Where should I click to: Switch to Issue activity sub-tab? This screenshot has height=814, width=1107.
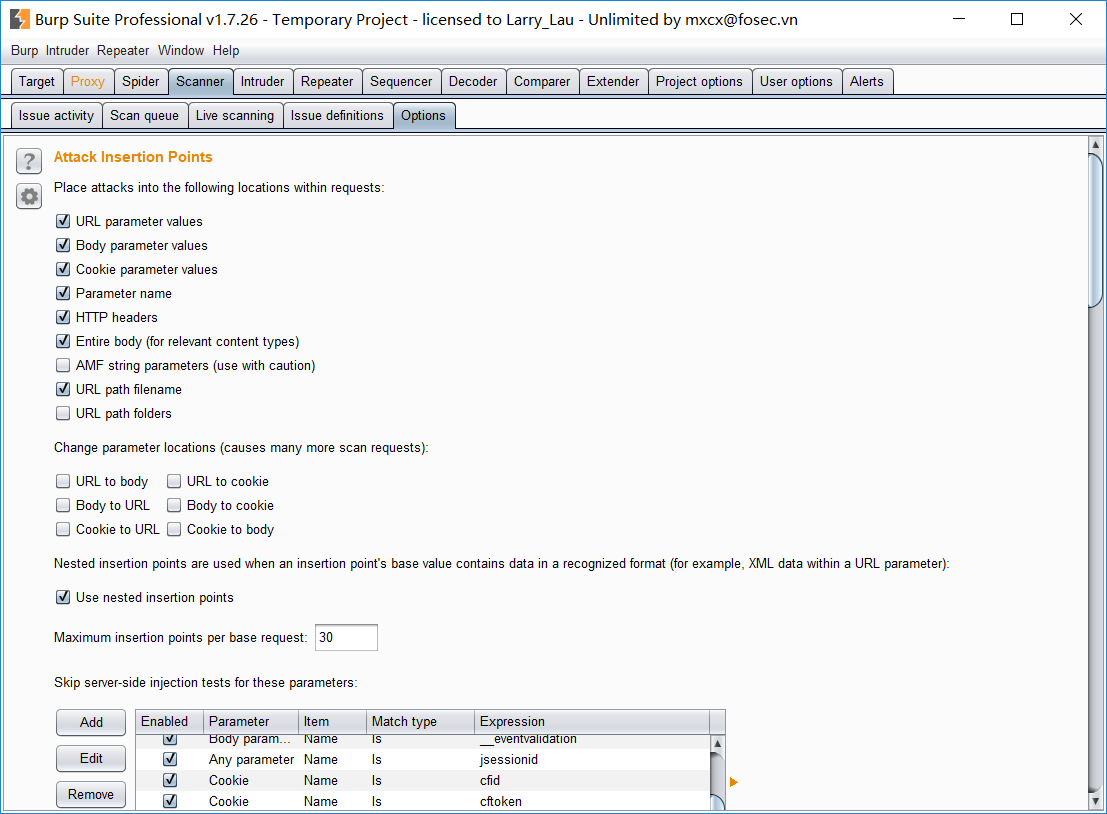[x=56, y=115]
